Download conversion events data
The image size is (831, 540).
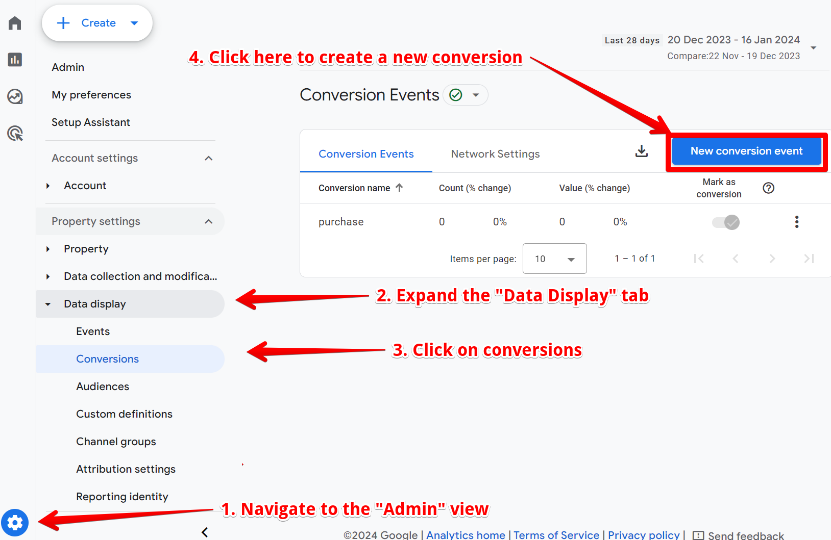click(x=642, y=151)
